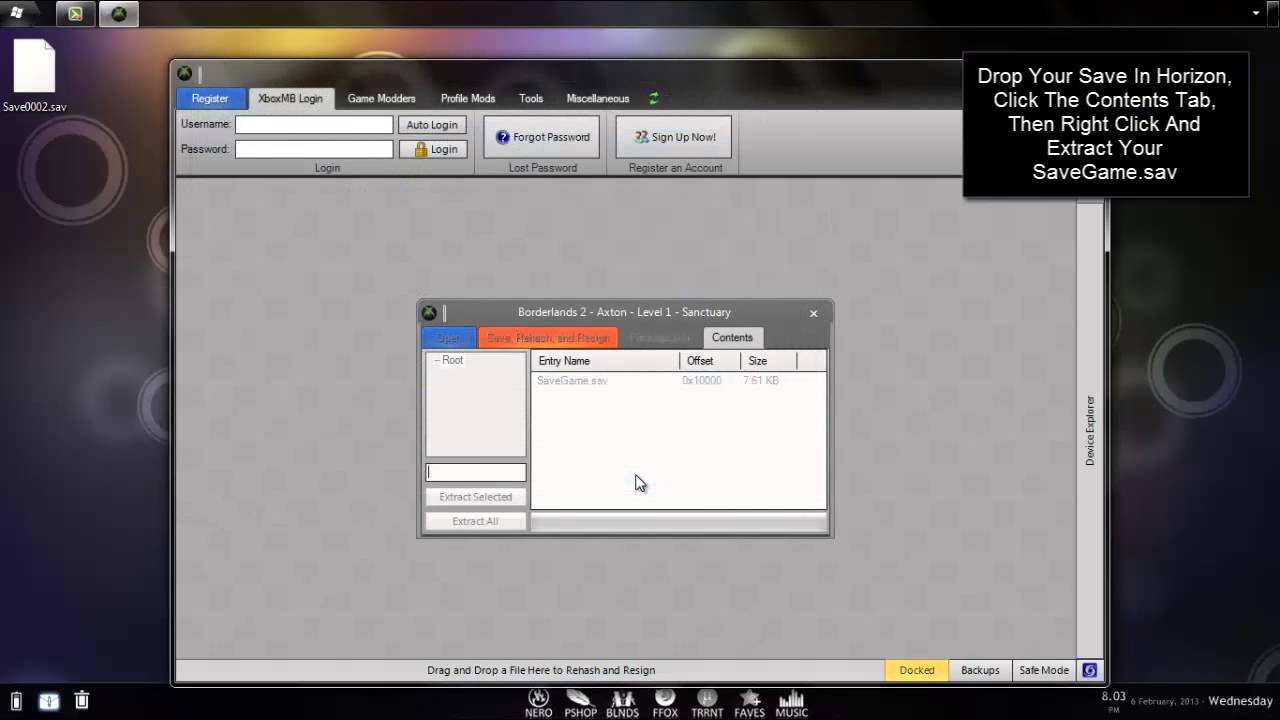Open the Miscellaneous tab
The height and width of the screenshot is (720, 1280).
tap(598, 98)
